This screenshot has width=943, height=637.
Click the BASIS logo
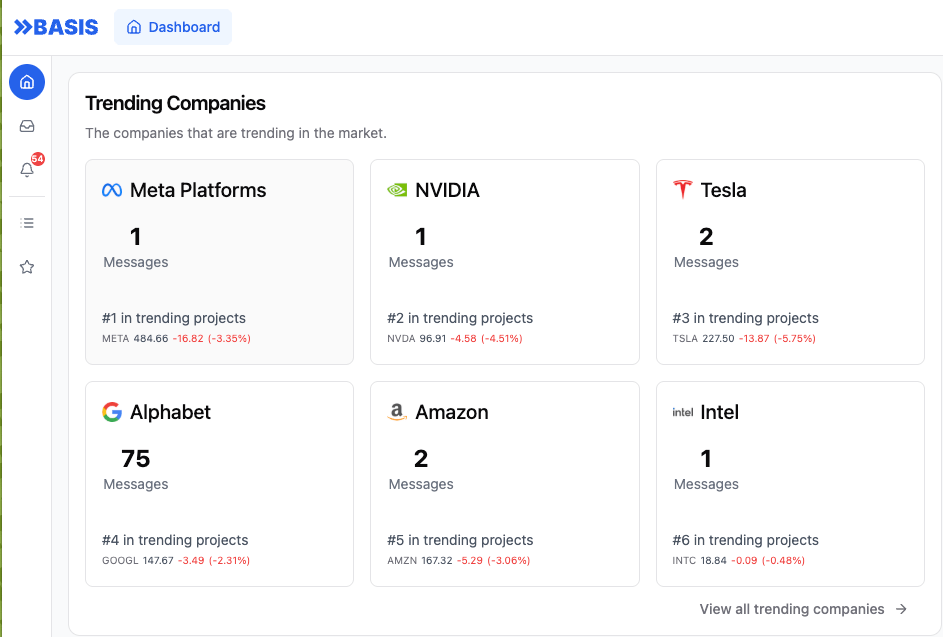[x=56, y=27]
